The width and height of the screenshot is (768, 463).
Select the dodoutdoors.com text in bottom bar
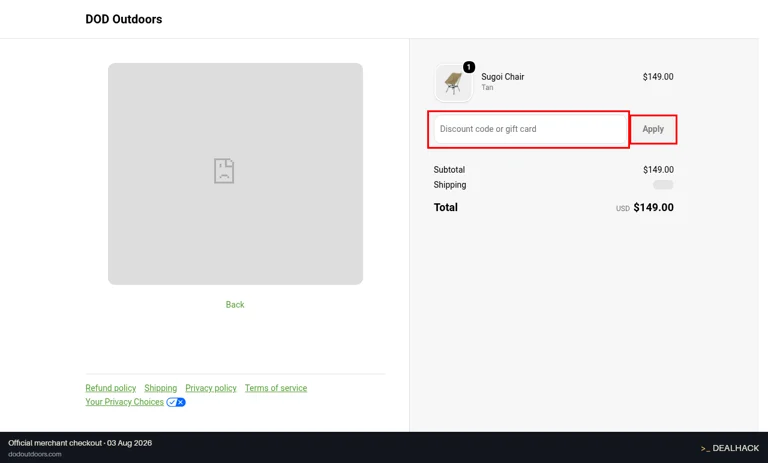point(35,454)
